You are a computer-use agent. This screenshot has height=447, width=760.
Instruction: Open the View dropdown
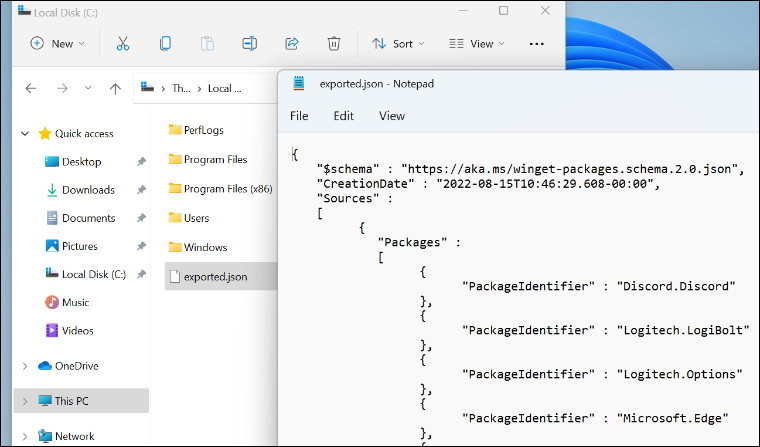[476, 44]
